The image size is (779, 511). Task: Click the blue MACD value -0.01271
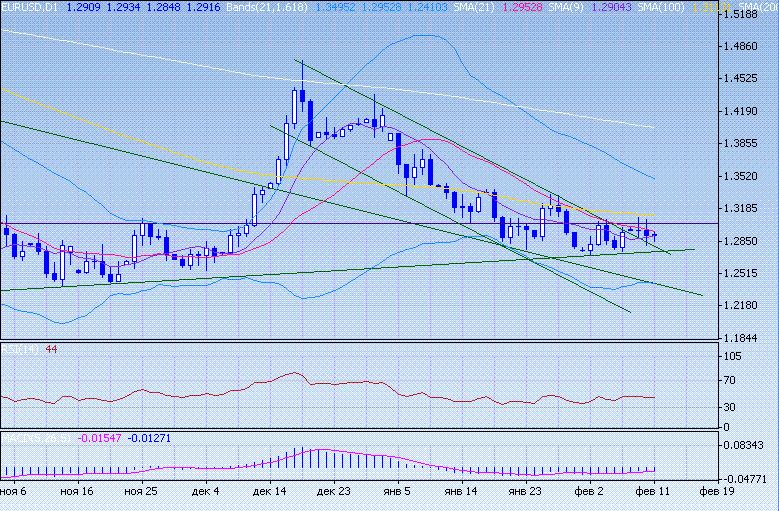tap(150, 437)
